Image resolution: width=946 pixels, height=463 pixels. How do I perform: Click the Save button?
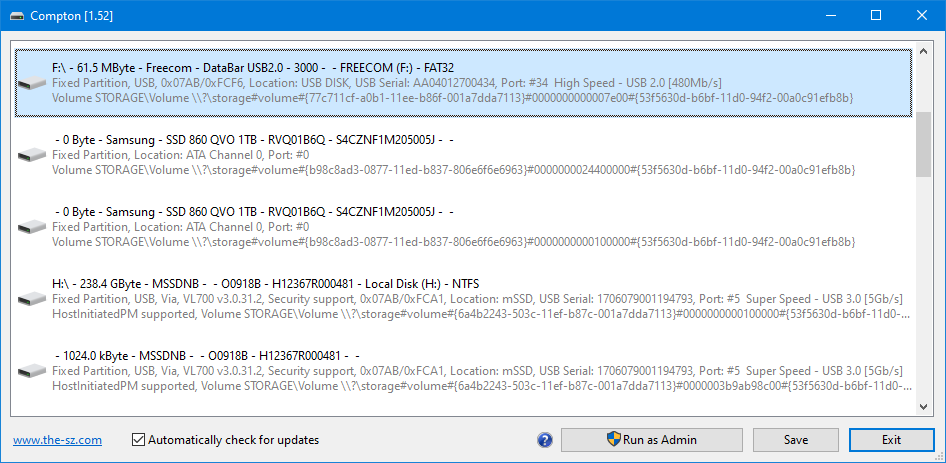click(796, 439)
